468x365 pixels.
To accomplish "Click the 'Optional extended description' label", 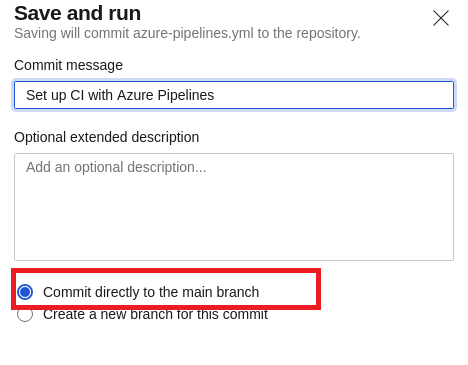I will coord(107,137).
